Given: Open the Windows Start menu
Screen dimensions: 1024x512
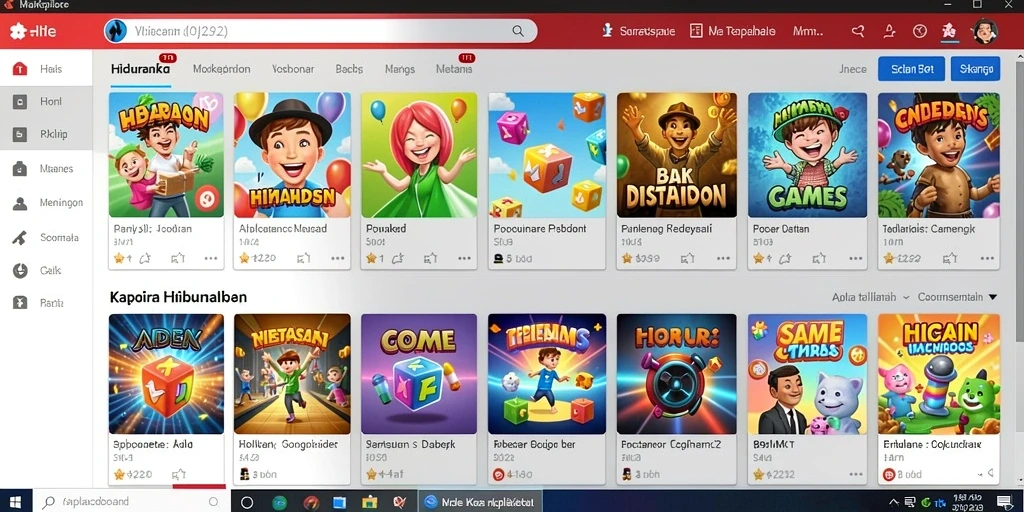Looking at the screenshot, I should [x=16, y=502].
